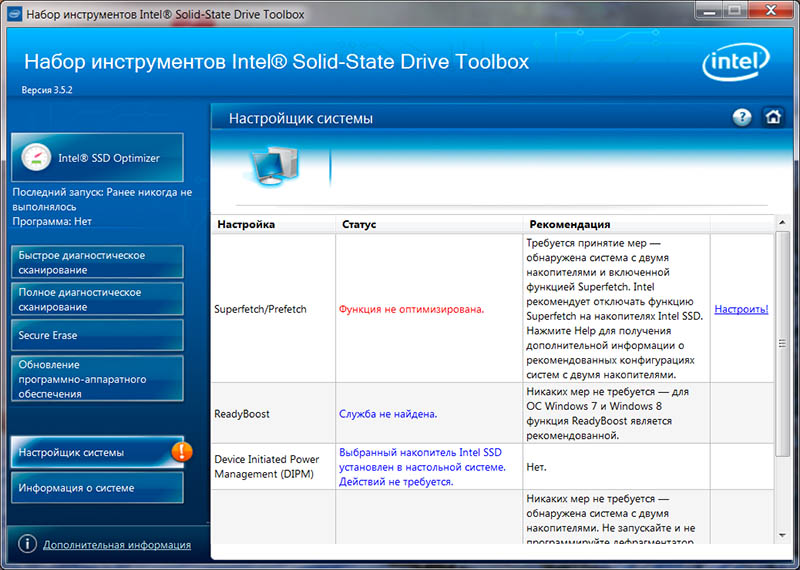This screenshot has width=800, height=570.
Task: Click the orange warning icon on Настройщик системы
Action: 181,452
